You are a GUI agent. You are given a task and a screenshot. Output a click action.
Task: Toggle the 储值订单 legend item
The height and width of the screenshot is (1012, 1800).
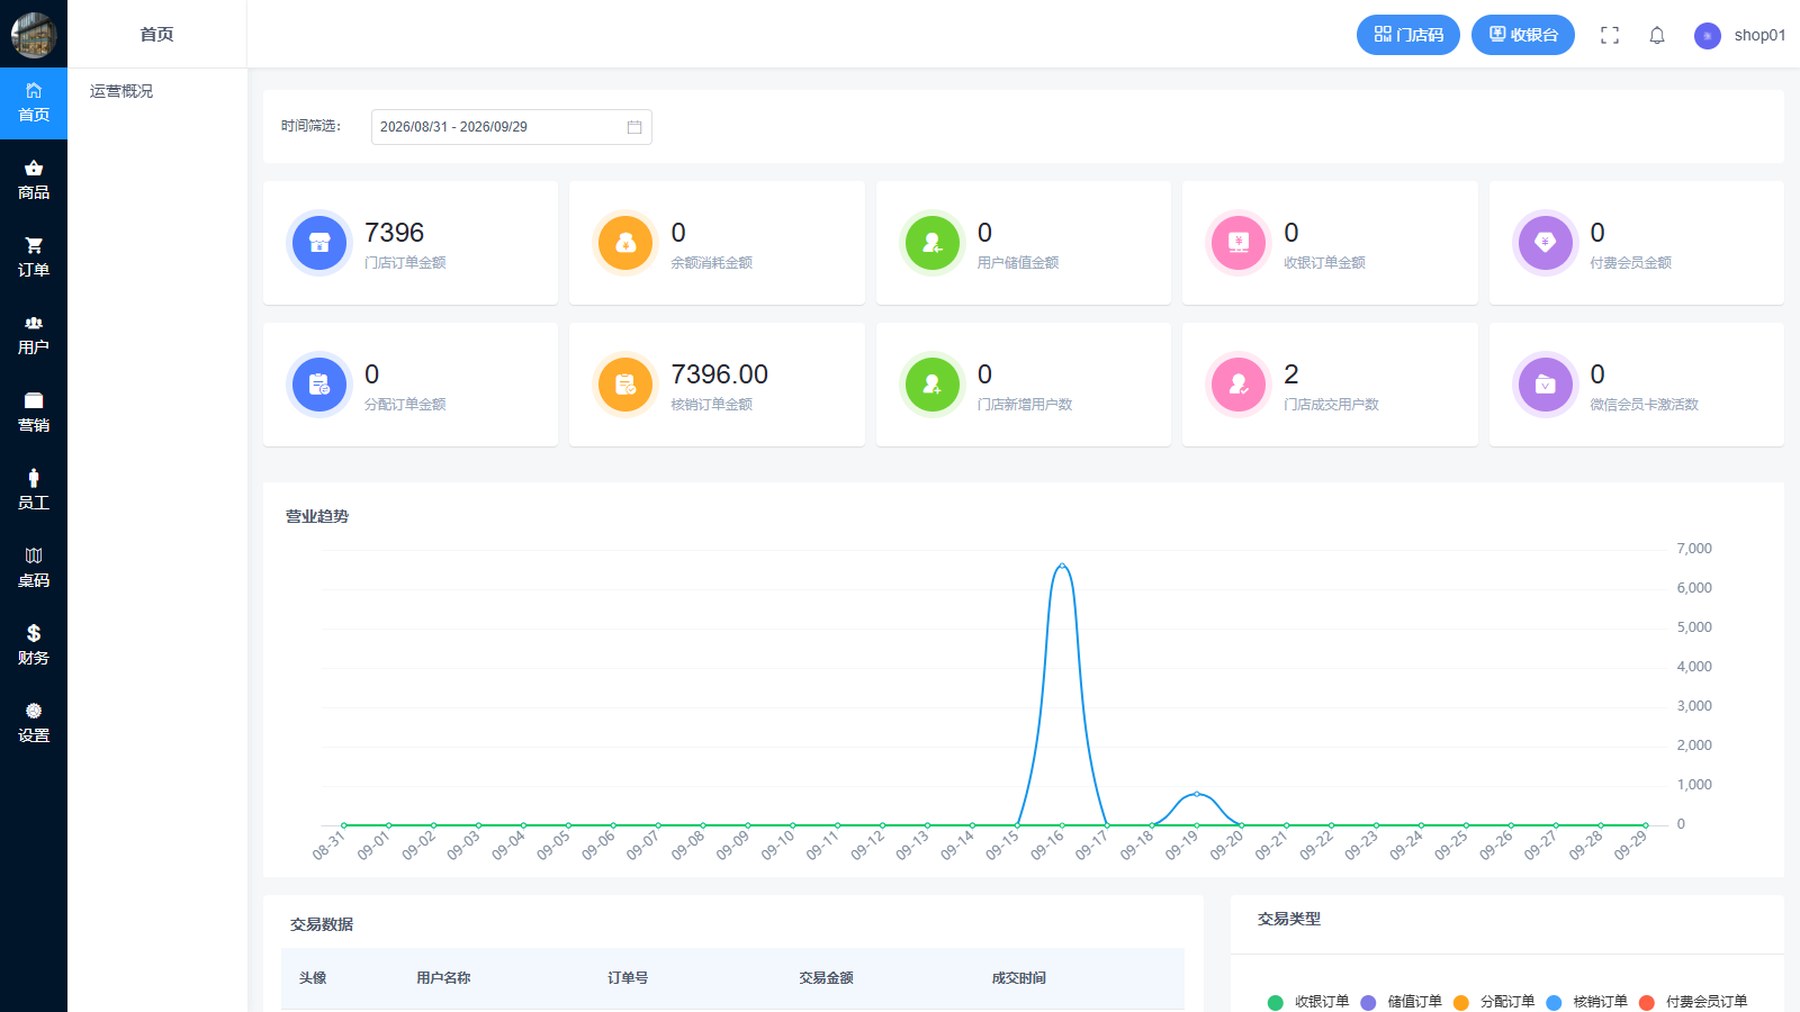coord(1401,1001)
